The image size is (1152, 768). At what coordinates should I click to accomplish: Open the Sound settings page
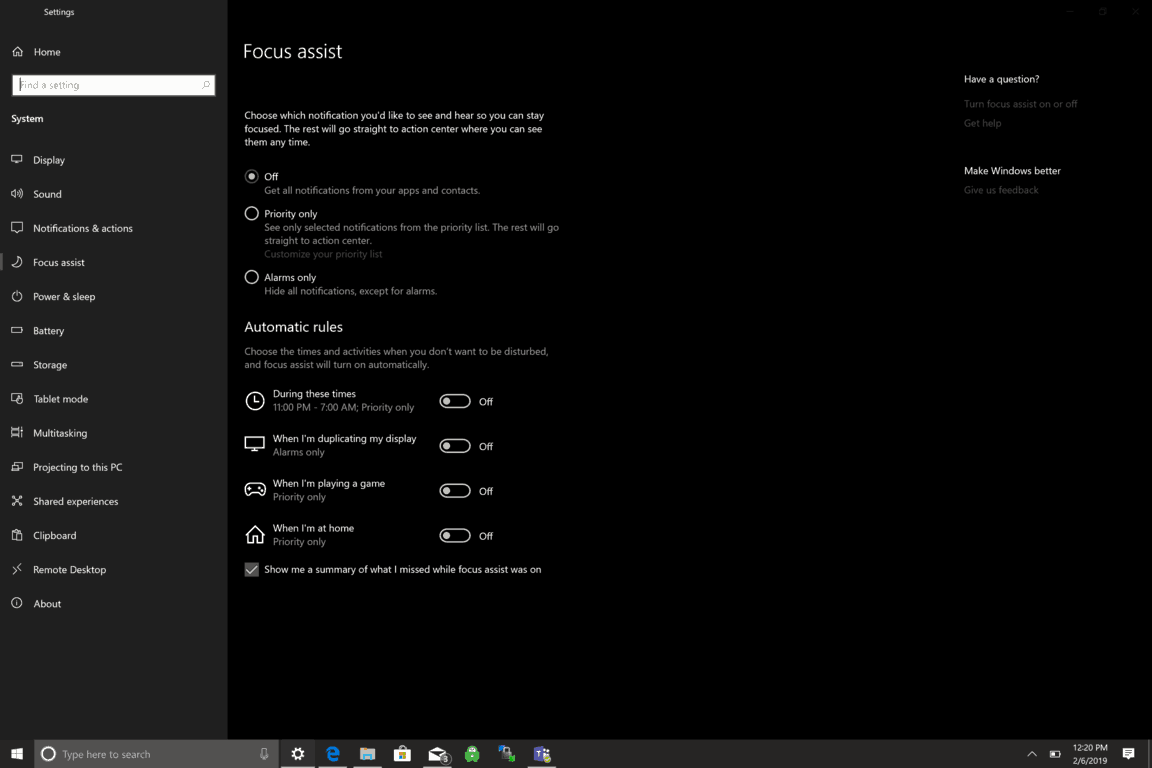tap(47, 194)
